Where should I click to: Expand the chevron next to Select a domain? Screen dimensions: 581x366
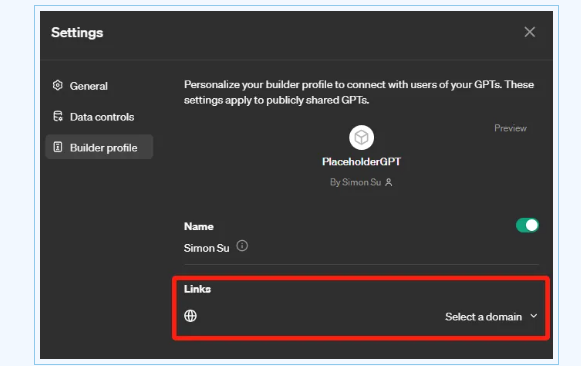[534, 316]
